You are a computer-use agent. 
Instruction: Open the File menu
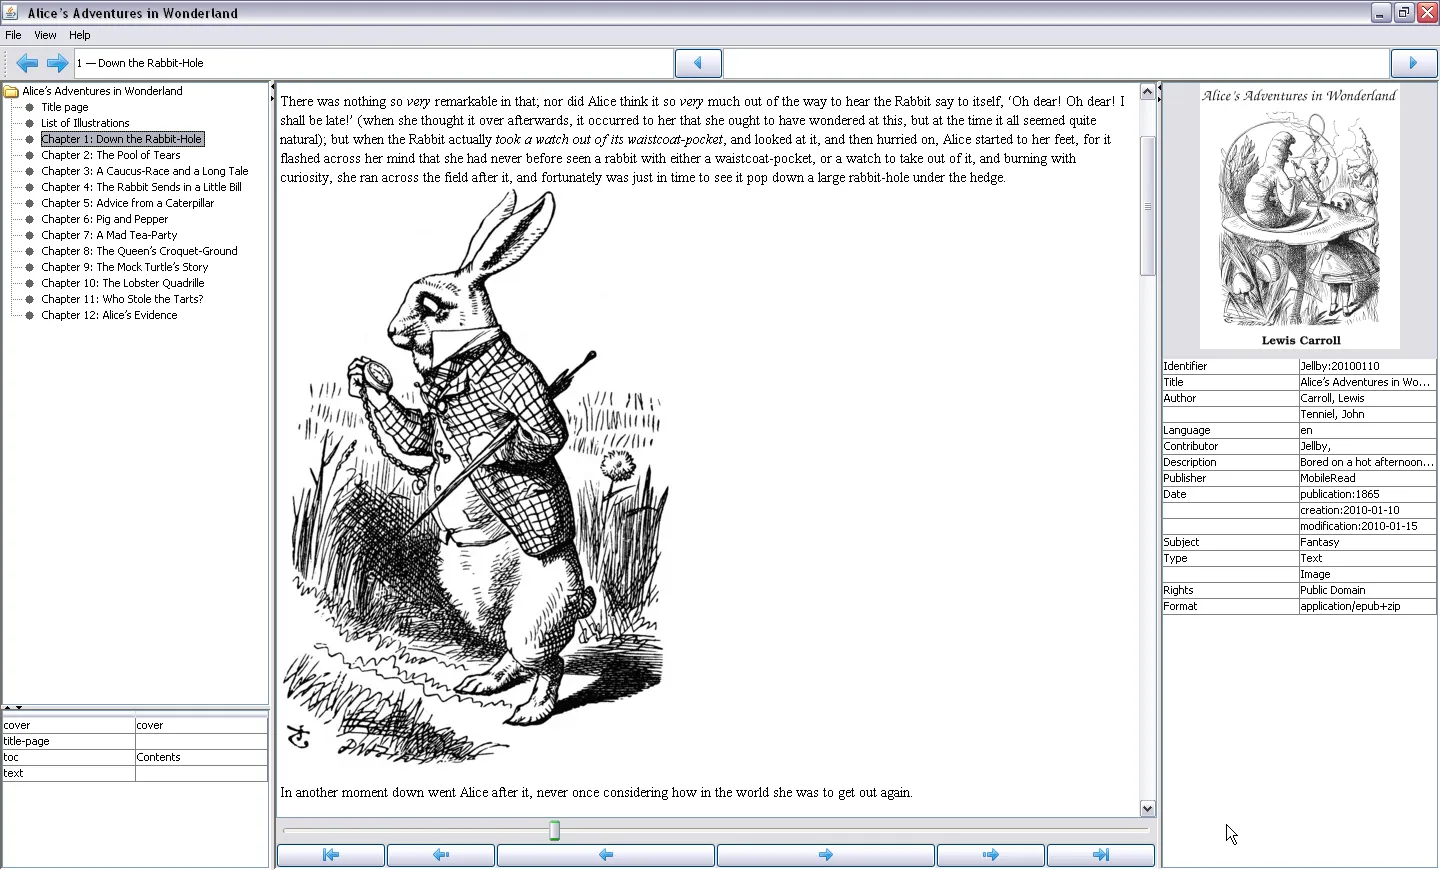tap(14, 35)
